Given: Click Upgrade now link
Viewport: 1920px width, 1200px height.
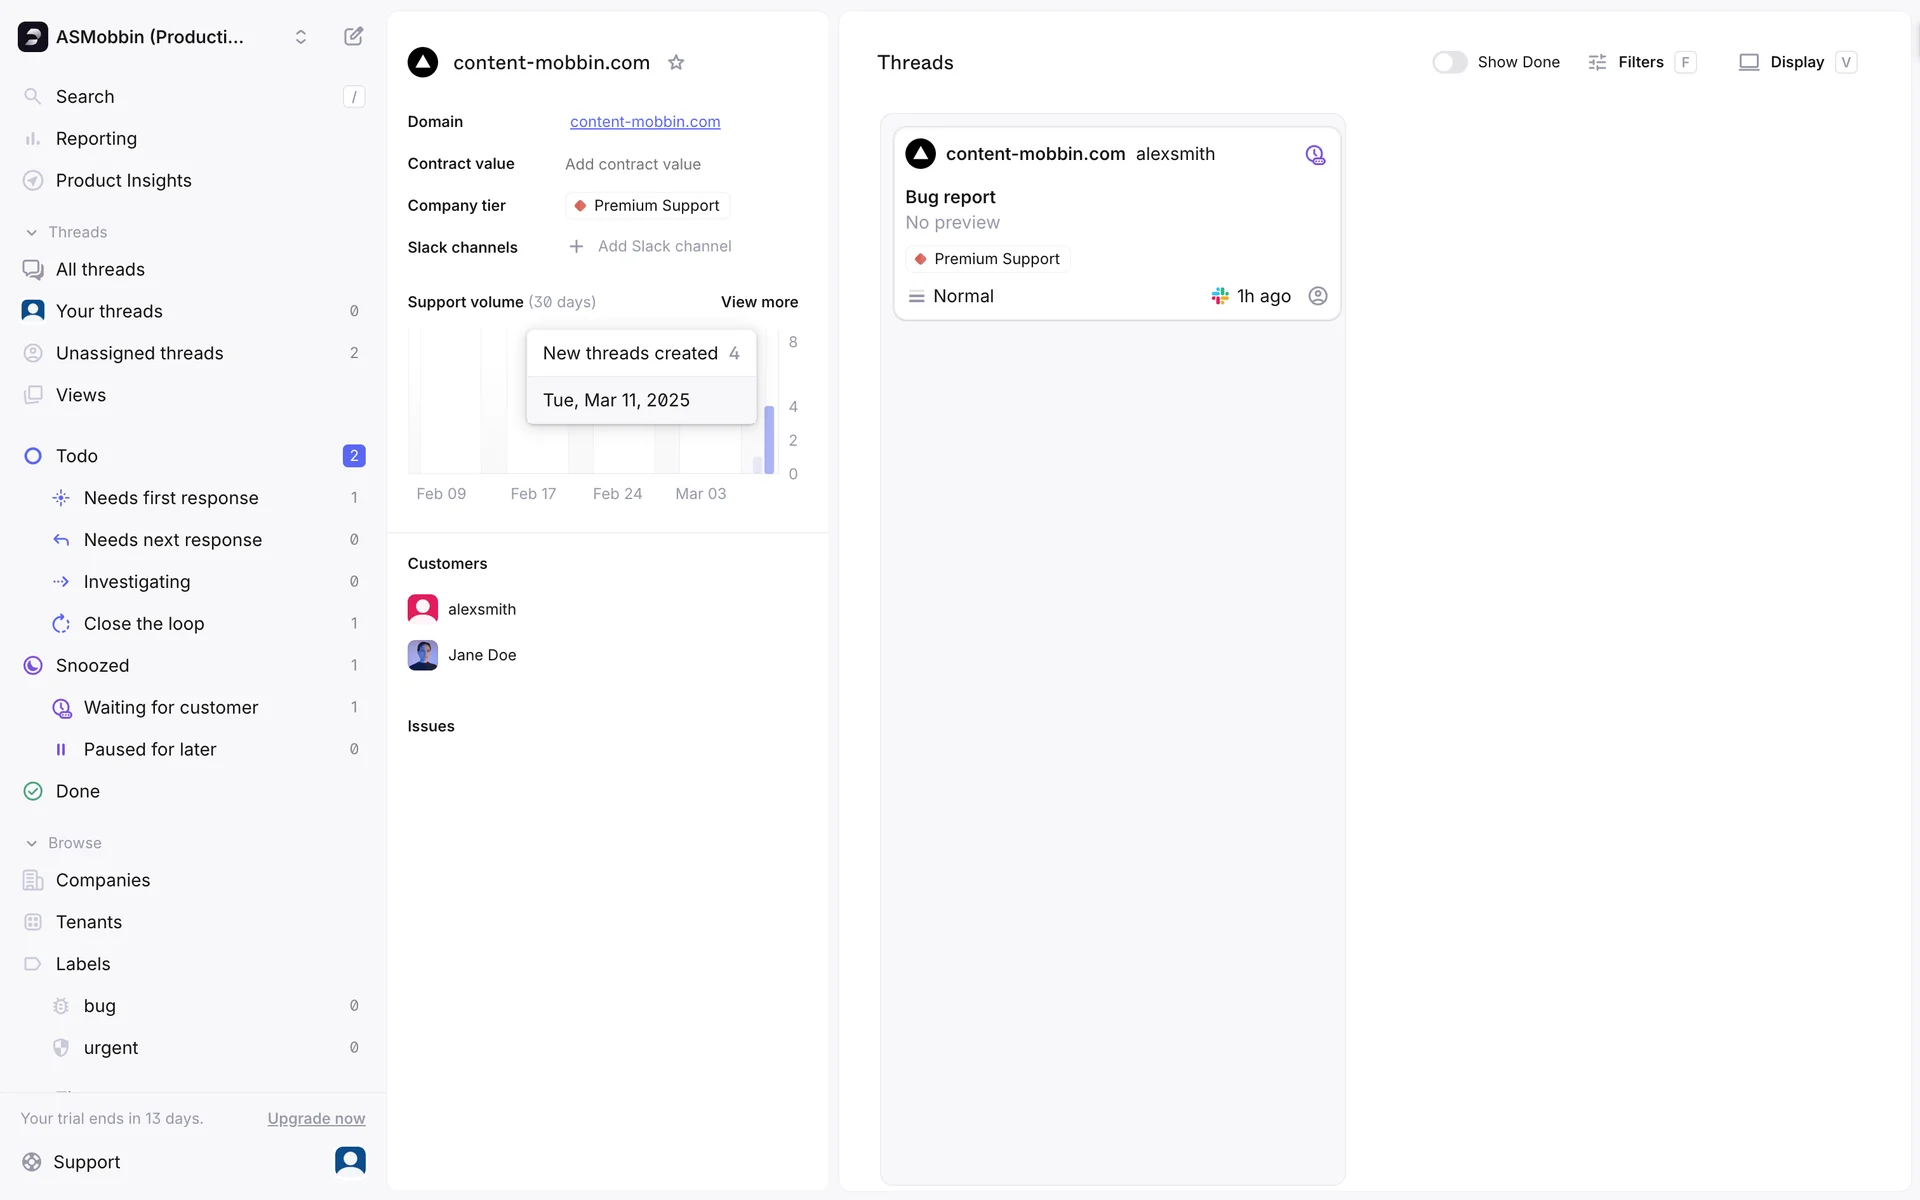Looking at the screenshot, I should pyautogui.click(x=316, y=1118).
